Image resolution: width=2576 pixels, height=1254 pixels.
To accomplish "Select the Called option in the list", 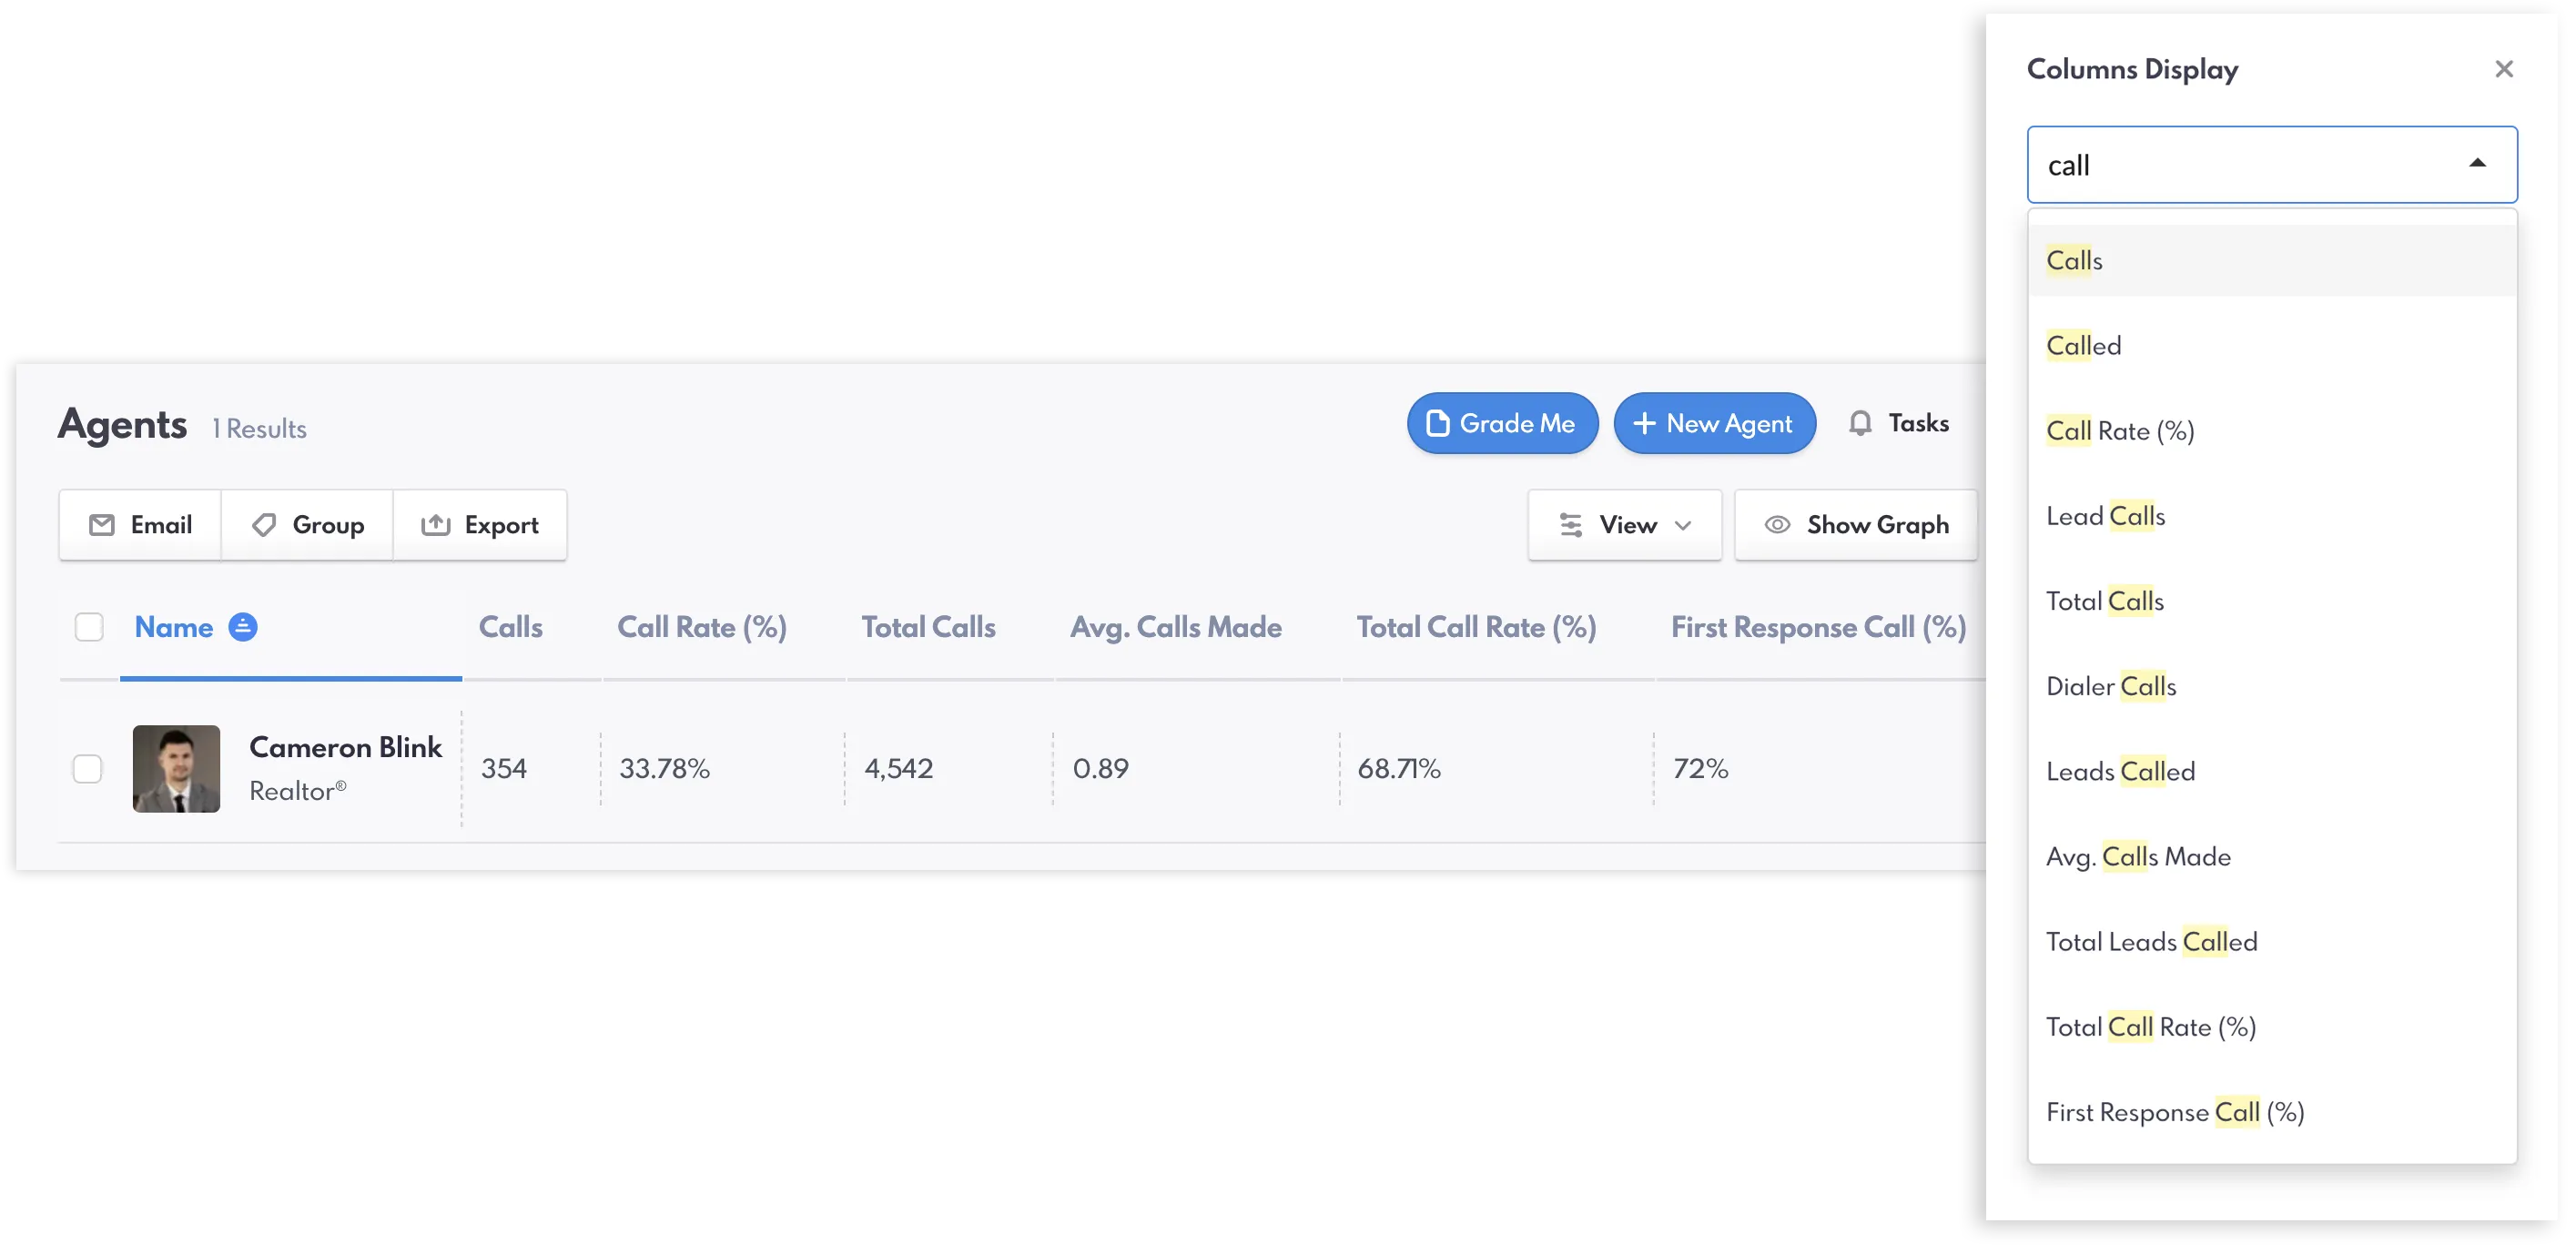I will pos(2084,346).
